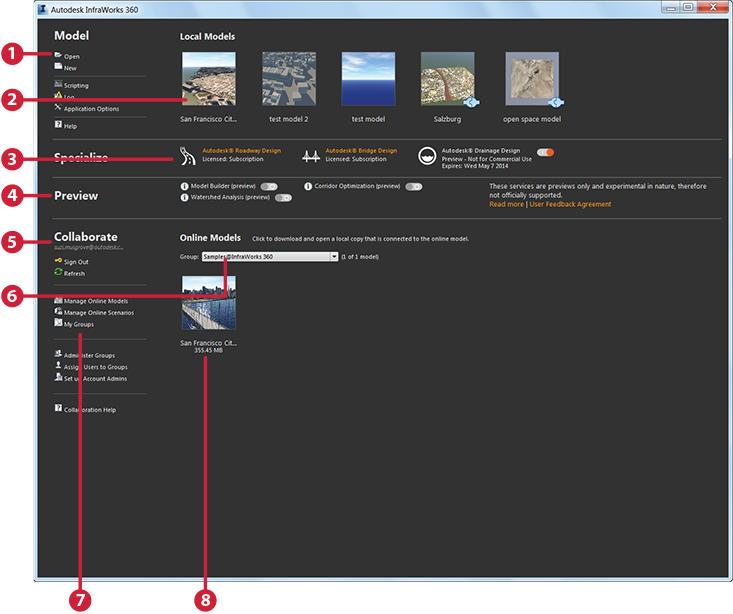Click the Roadway Design road icon
733x614 pixels.
click(x=188, y=156)
